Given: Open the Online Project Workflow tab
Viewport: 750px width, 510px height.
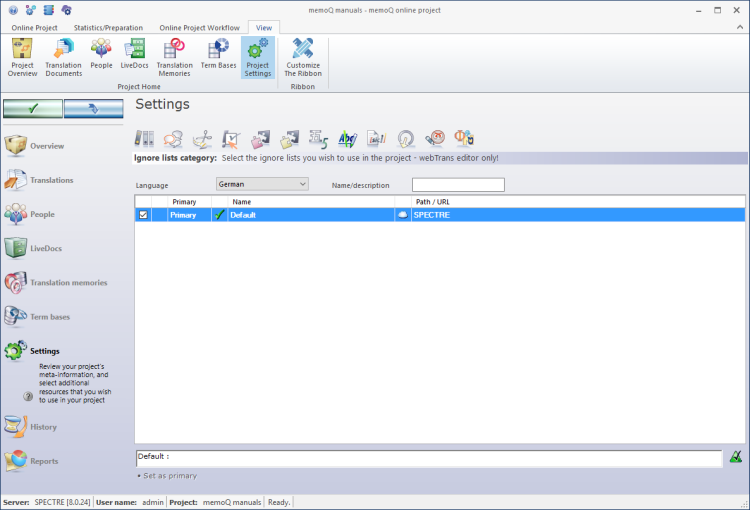Looking at the screenshot, I should 199,28.
